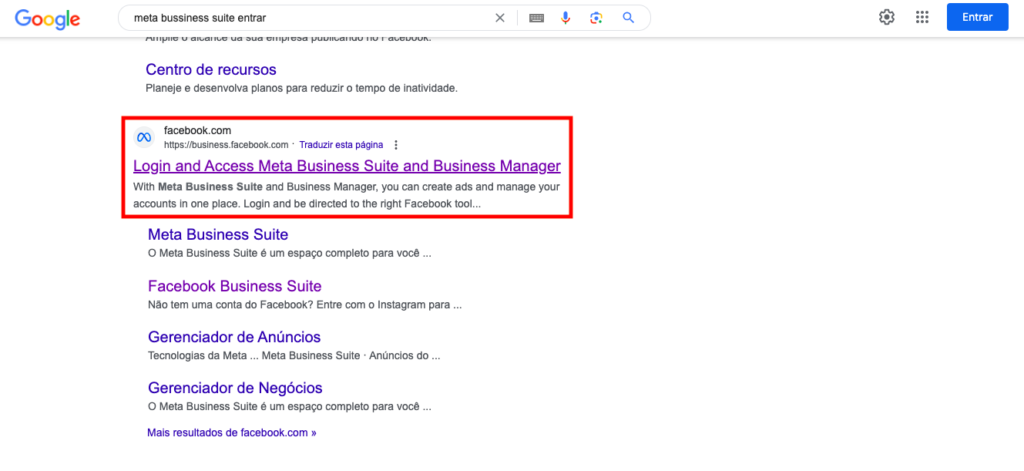Start voice search with microphone icon

coord(566,18)
